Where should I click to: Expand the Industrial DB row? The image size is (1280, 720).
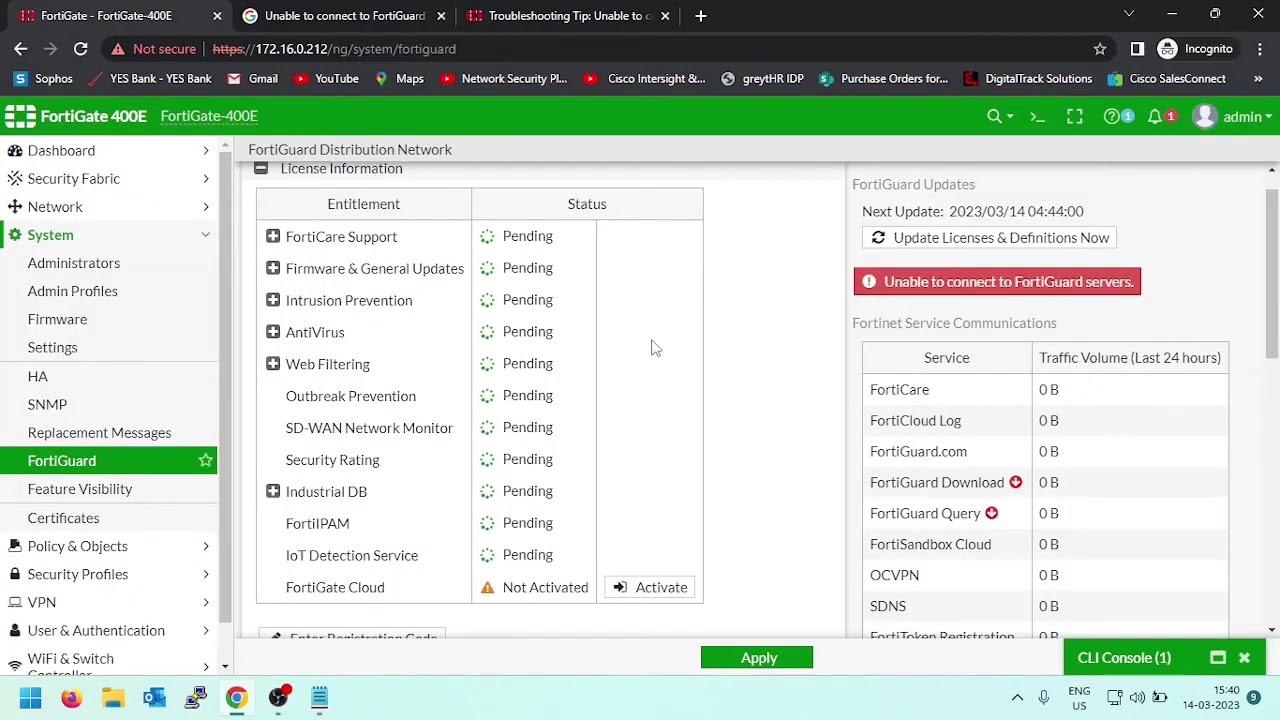click(273, 491)
